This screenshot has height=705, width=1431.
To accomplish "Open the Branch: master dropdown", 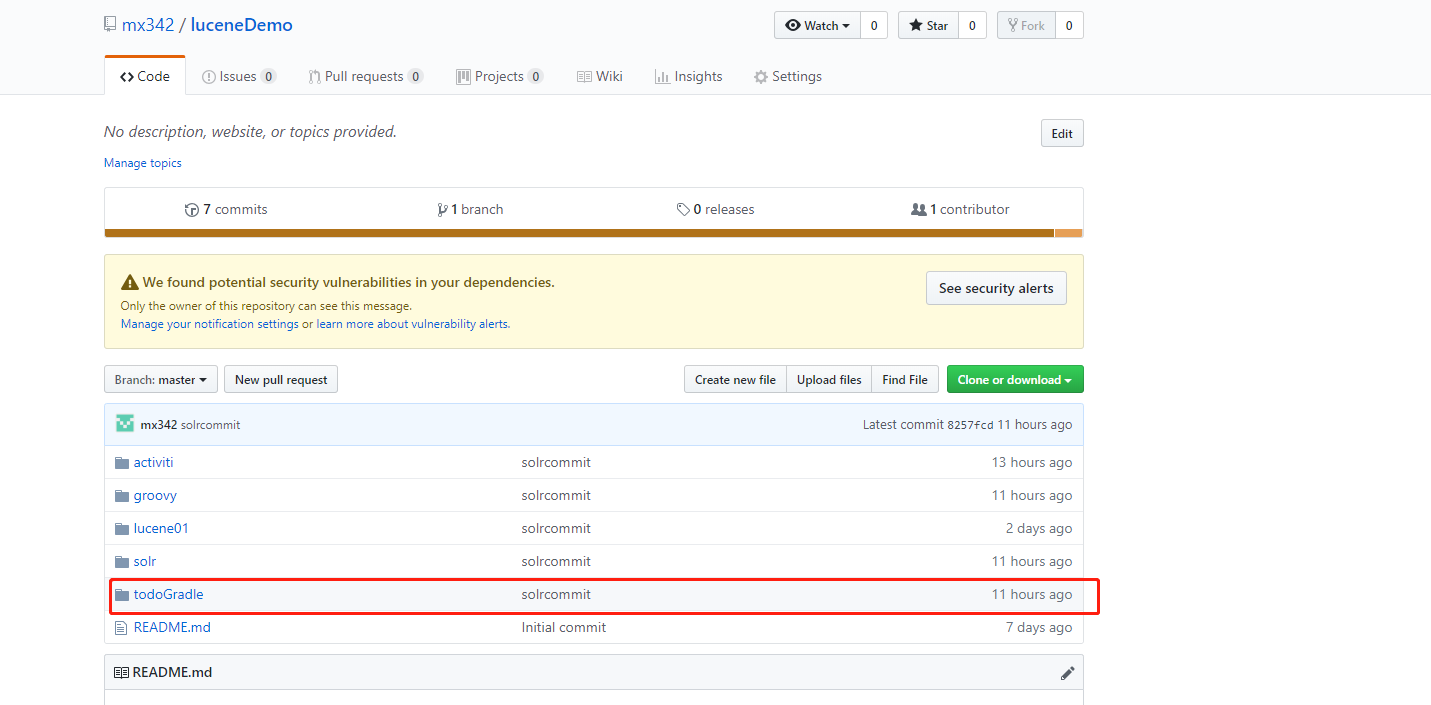I will [x=161, y=380].
